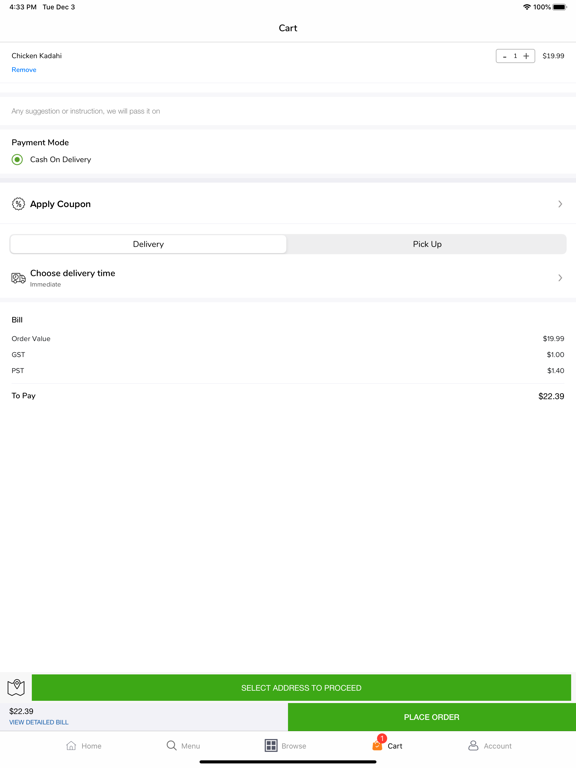The width and height of the screenshot is (576, 768).
Task: Open the Browse grid icon
Action: click(271, 745)
